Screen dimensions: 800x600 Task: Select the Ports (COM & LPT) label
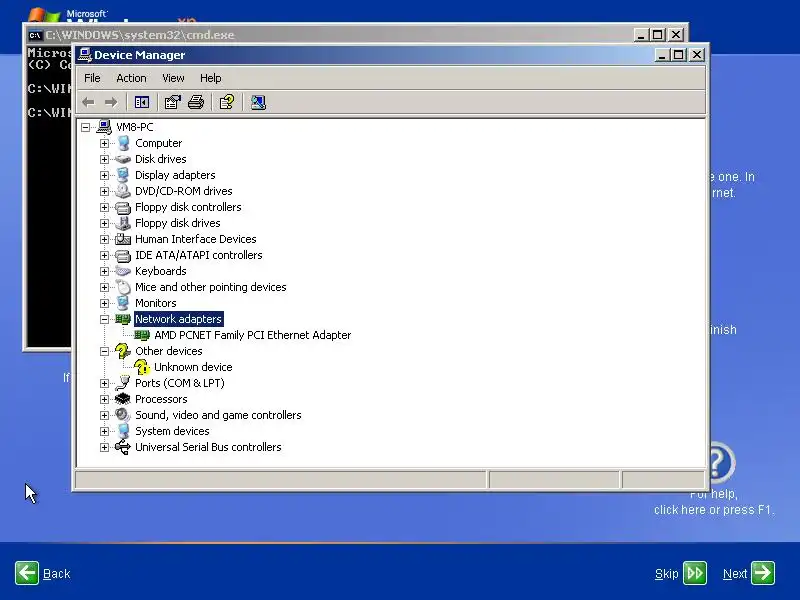(x=180, y=383)
